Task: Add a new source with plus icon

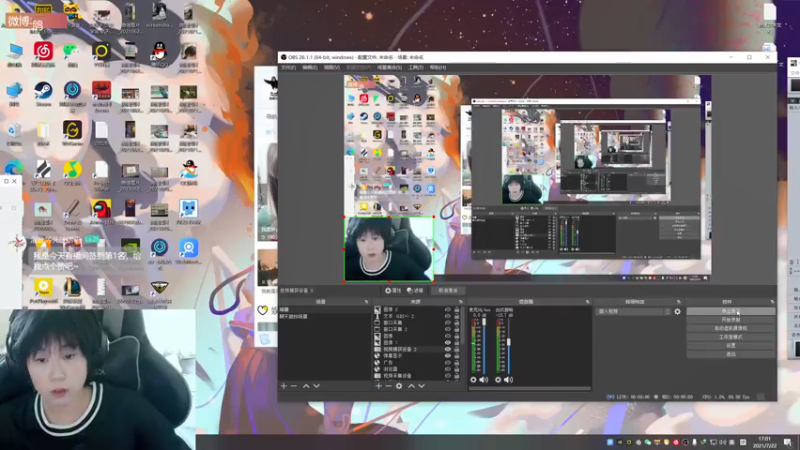Action: click(x=379, y=386)
